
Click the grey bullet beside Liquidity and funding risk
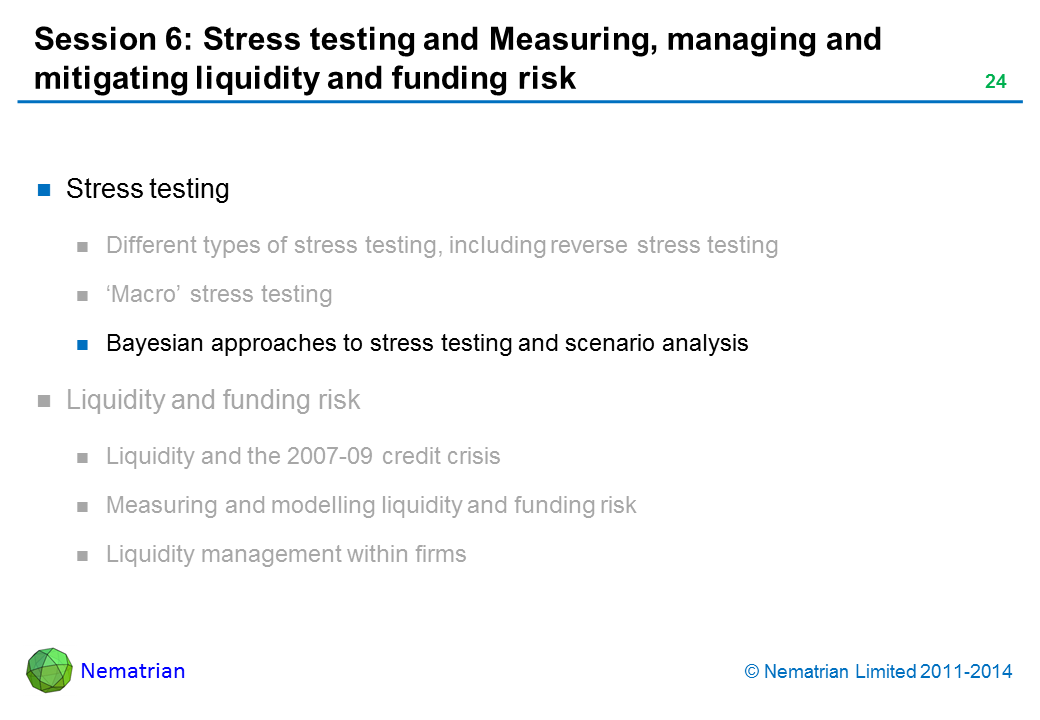[44, 402]
